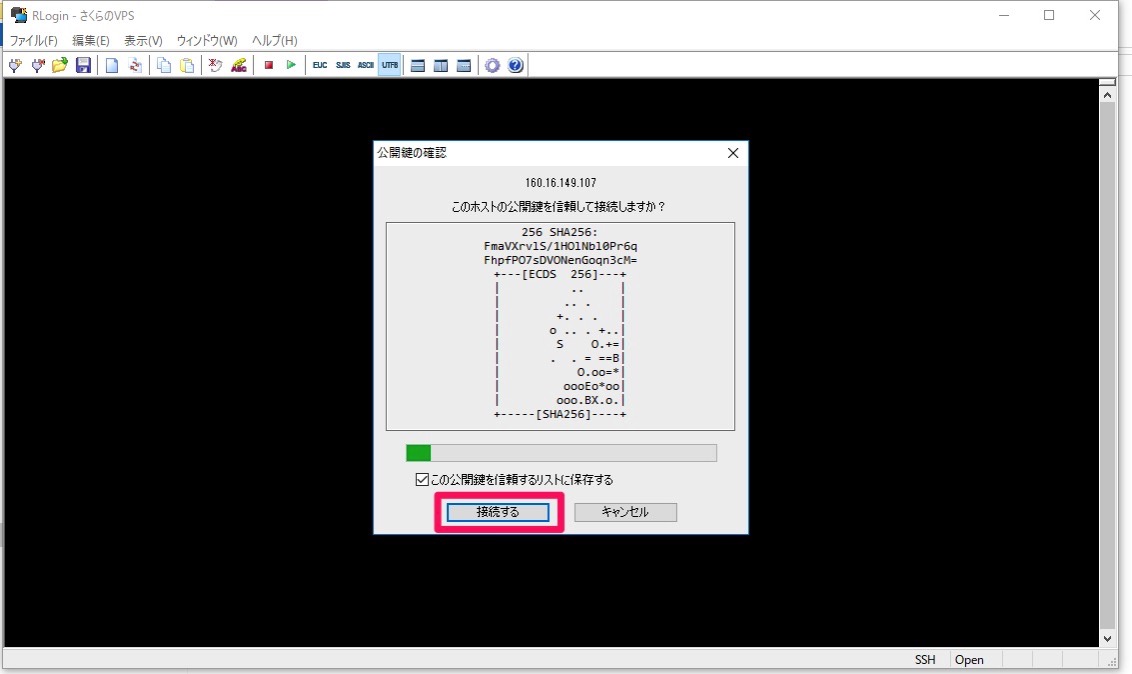1132x674 pixels.
Task: Switch encoding to EUC
Action: click(x=319, y=64)
